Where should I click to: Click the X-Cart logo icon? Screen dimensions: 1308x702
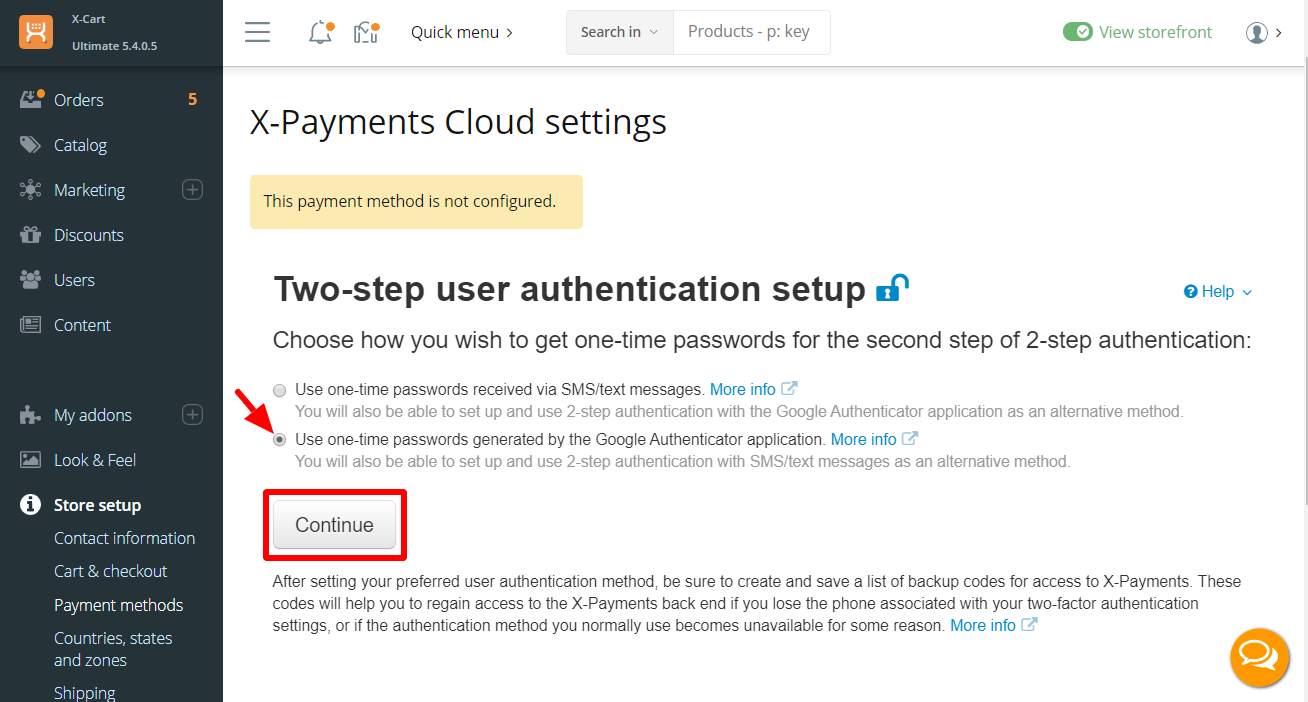pyautogui.click(x=36, y=32)
